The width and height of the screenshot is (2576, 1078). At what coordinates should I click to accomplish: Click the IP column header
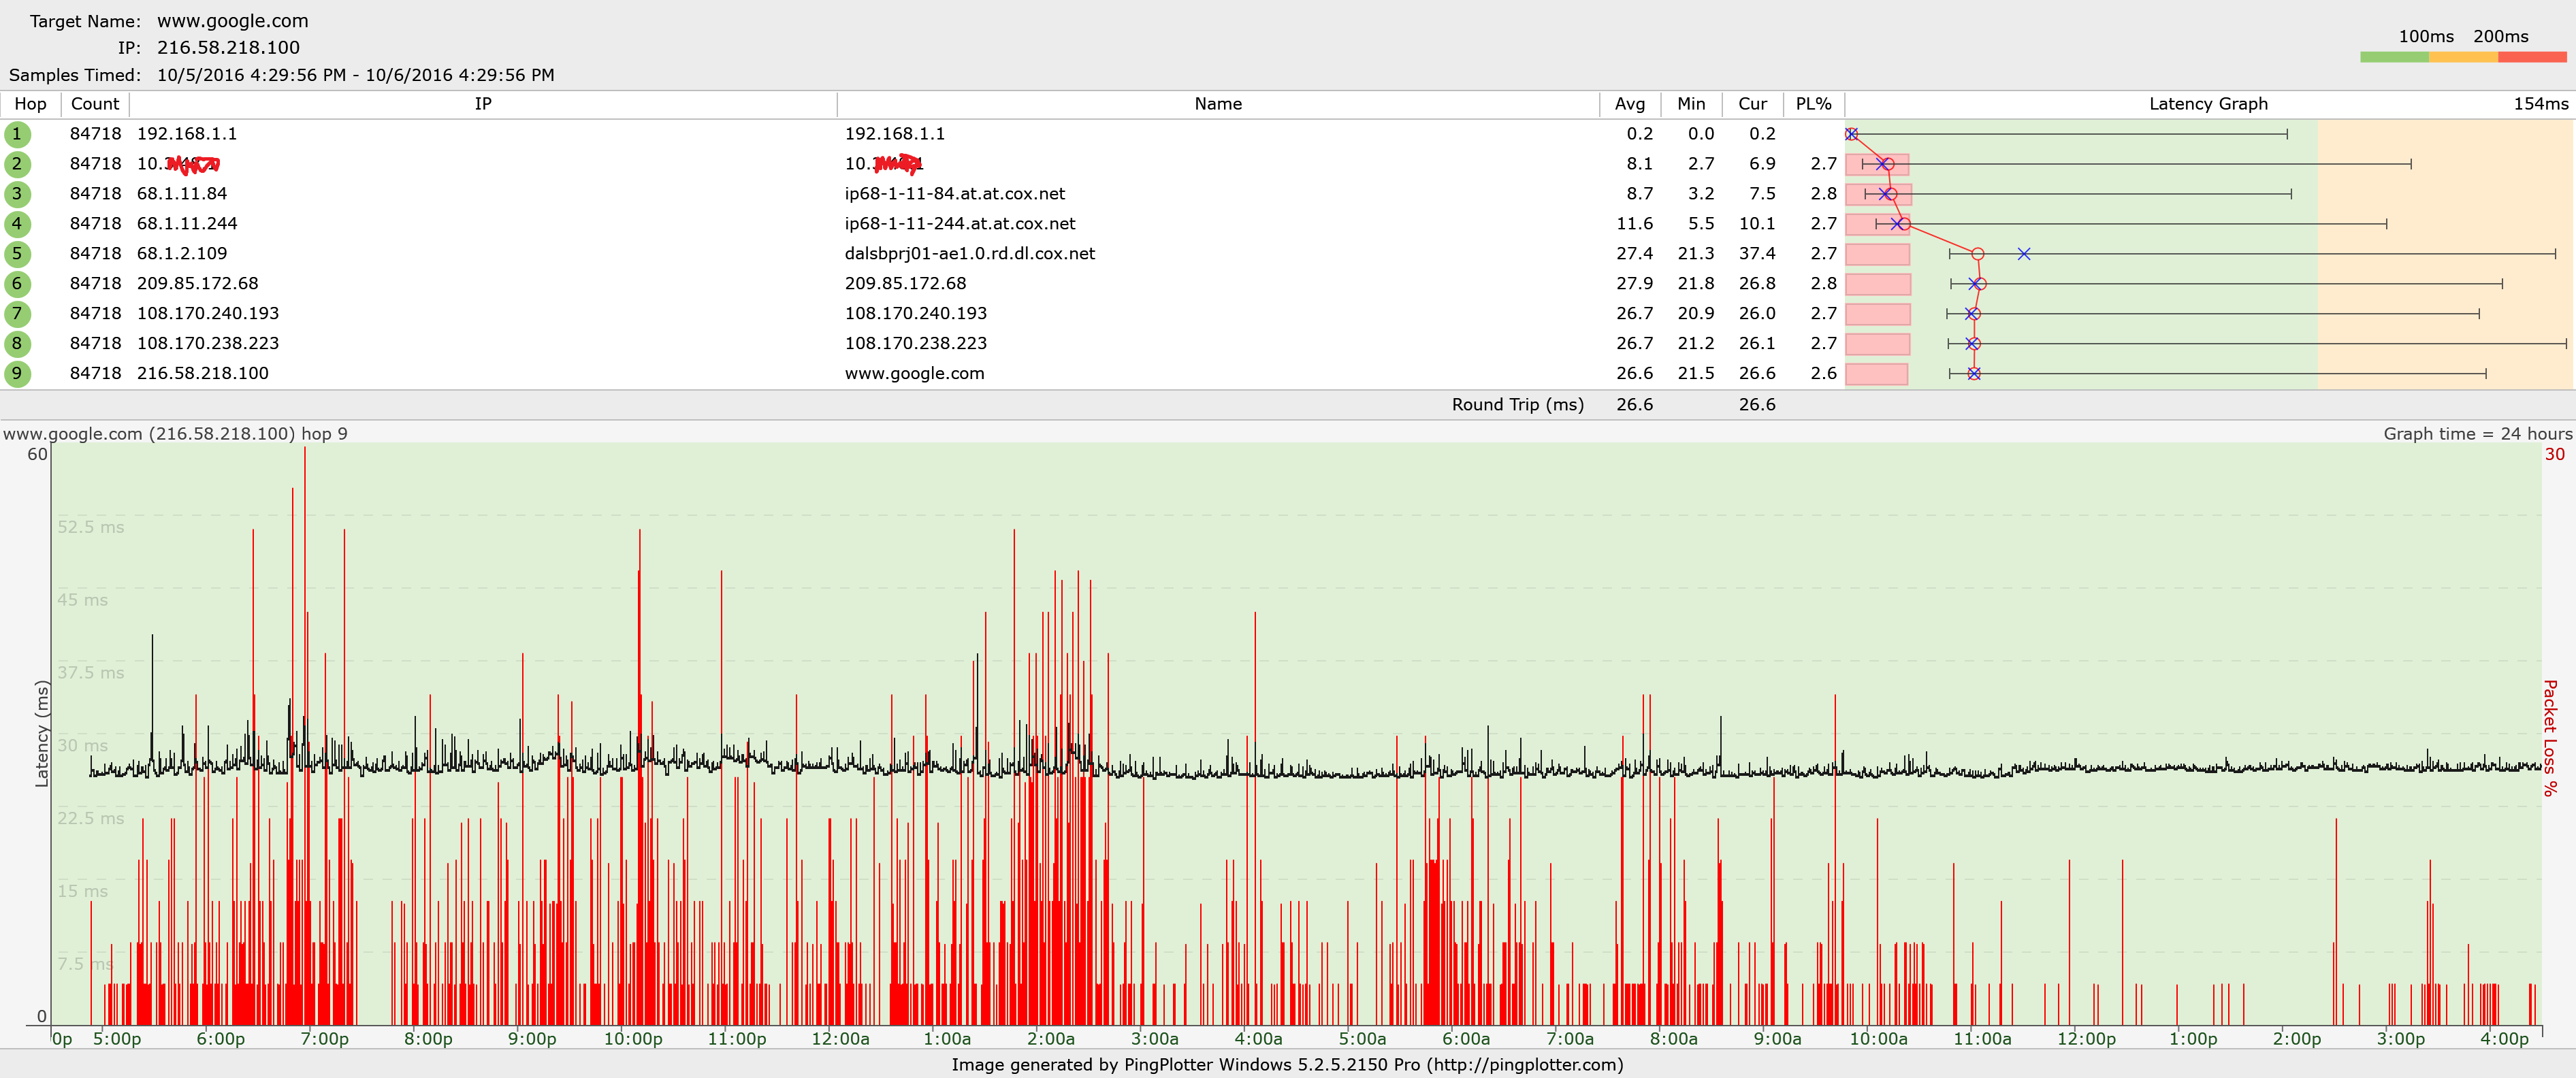483,104
